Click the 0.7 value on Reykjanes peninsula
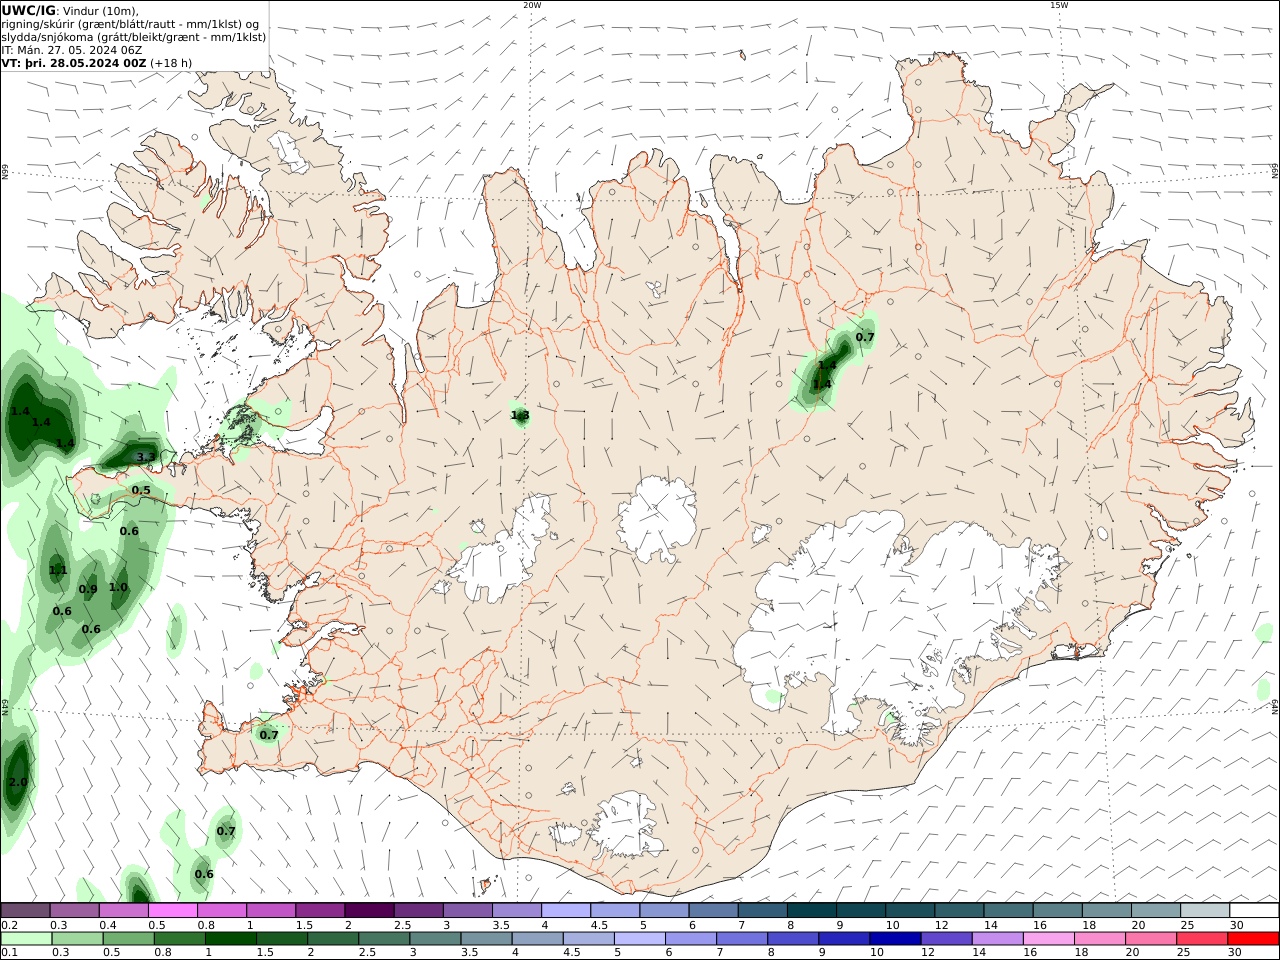 point(269,735)
